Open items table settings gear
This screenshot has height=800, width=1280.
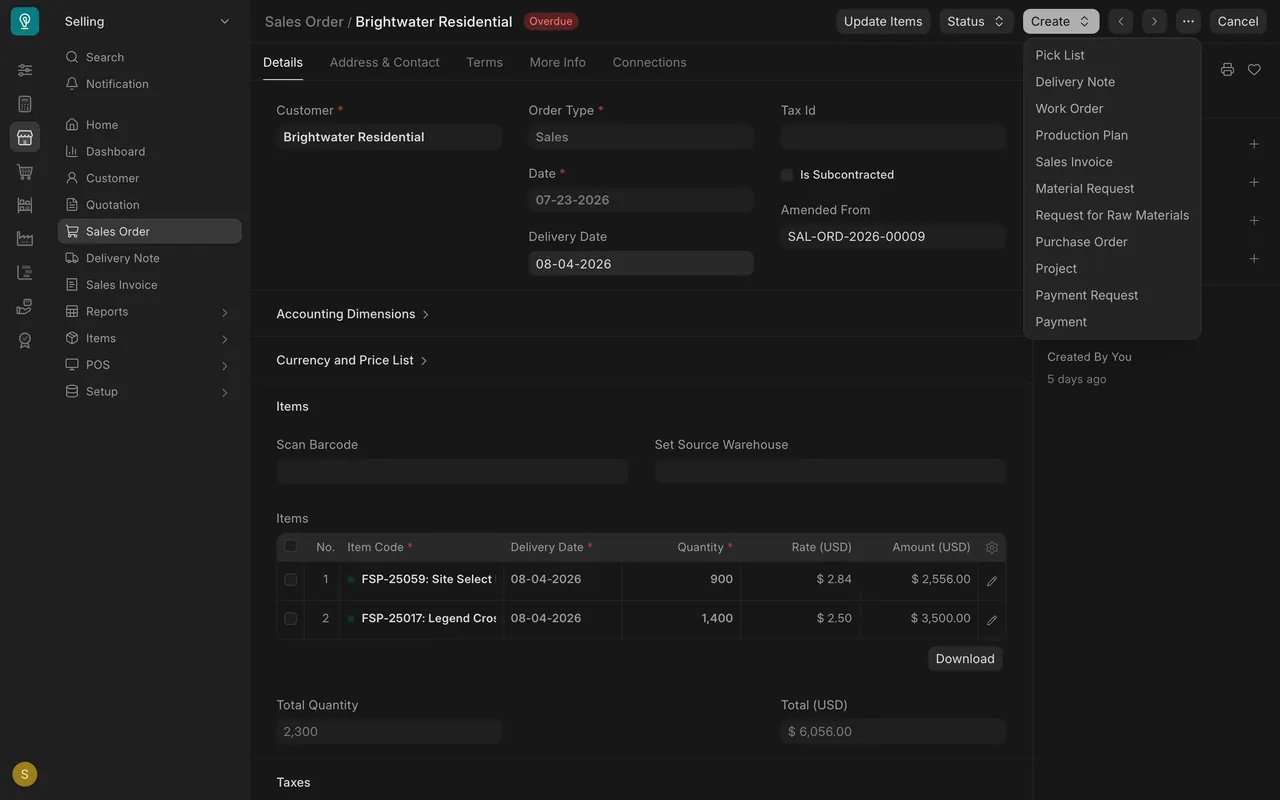pyautogui.click(x=992, y=547)
